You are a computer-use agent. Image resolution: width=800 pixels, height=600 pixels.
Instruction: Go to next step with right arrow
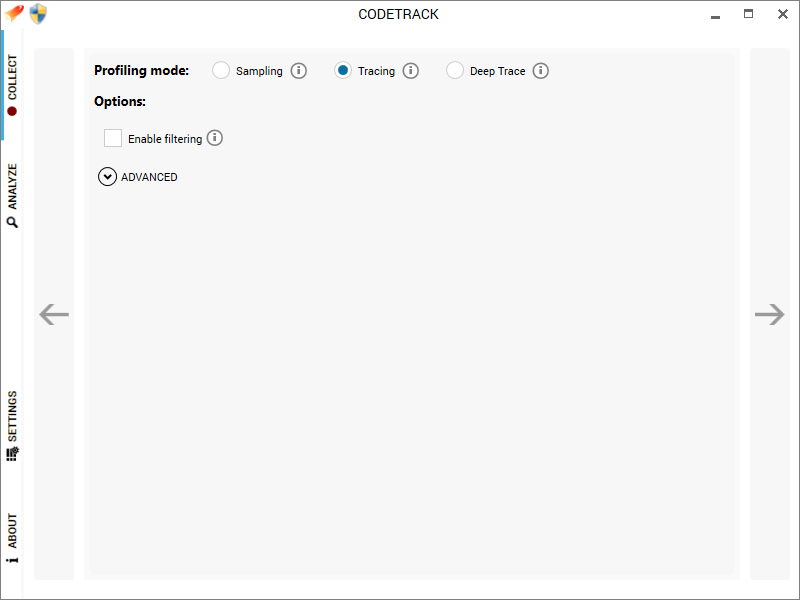769,314
